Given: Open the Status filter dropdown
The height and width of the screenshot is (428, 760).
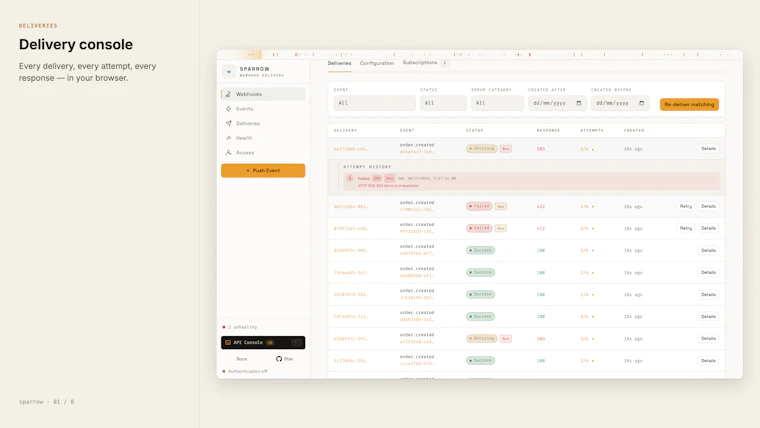Looking at the screenshot, I should (x=443, y=103).
